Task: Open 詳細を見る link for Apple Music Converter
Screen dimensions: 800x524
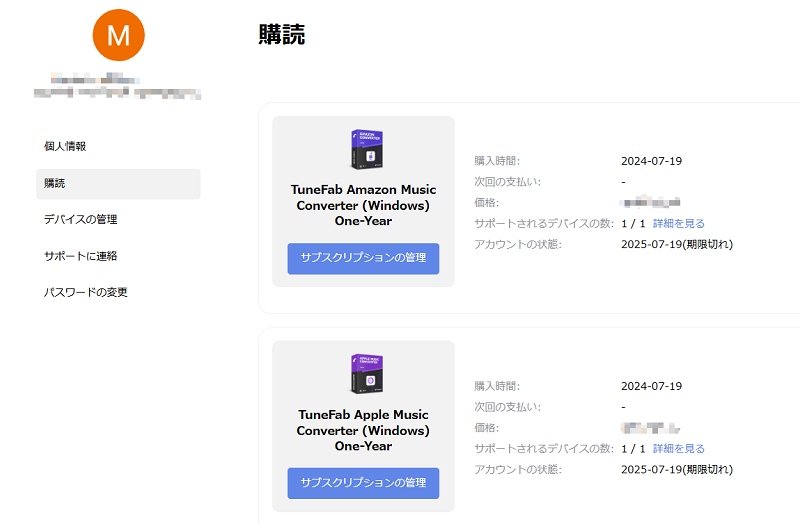Action: (679, 449)
